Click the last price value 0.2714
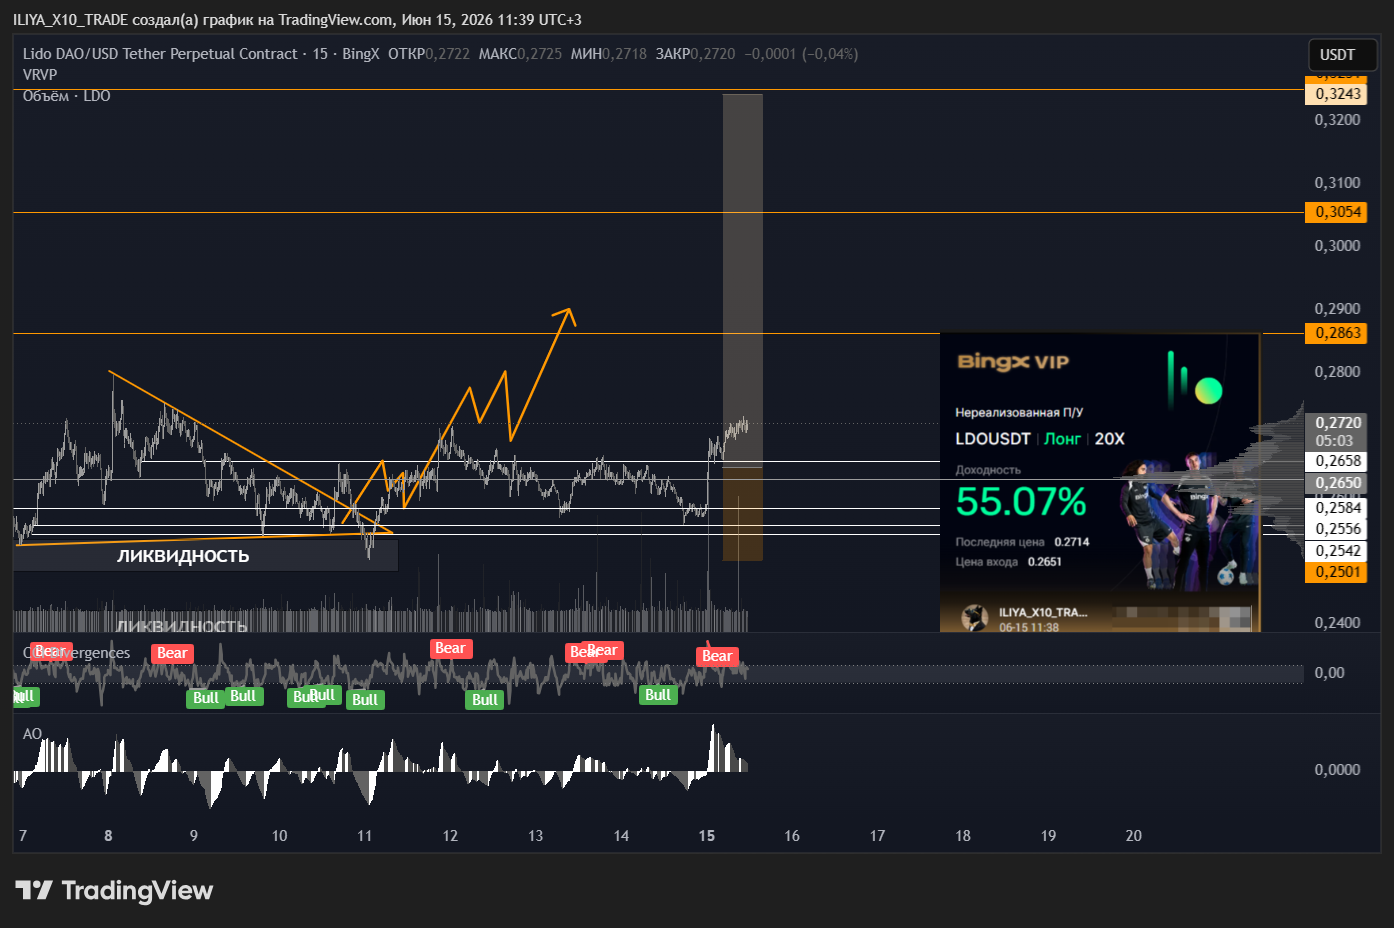 (x=1072, y=542)
